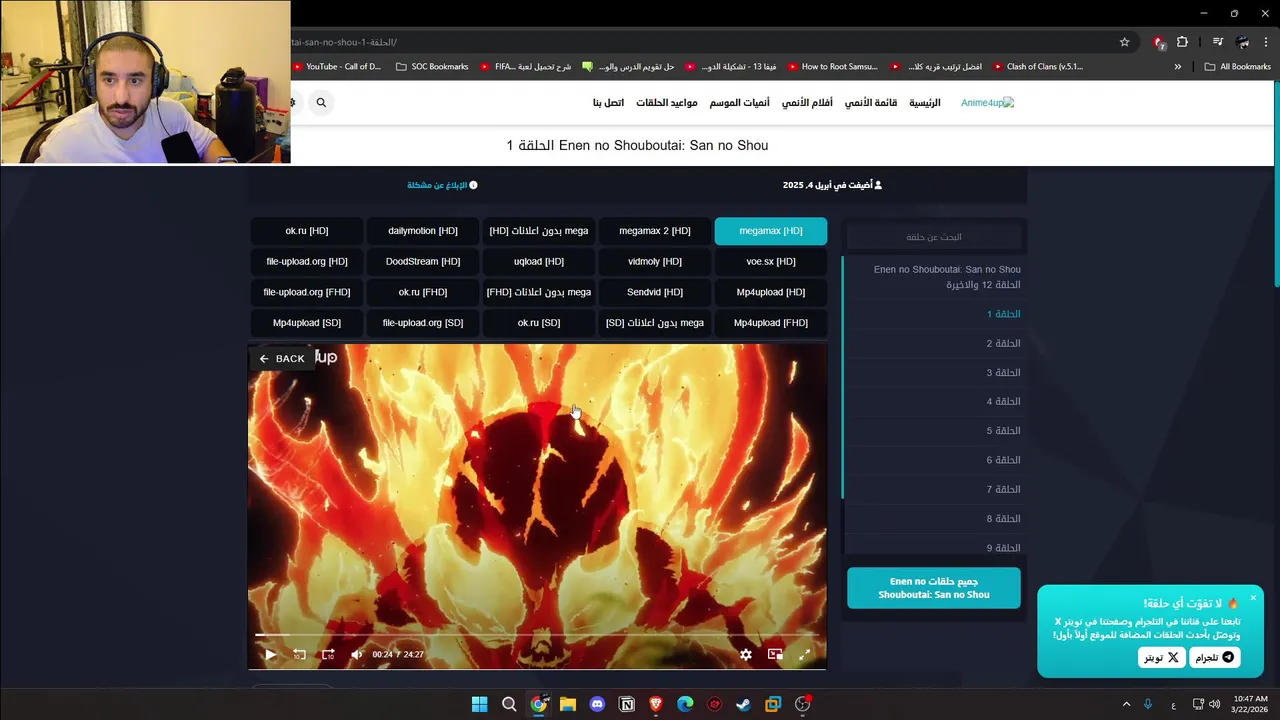Click the BACK arrow button over the video
The image size is (1280, 720).
coord(282,358)
